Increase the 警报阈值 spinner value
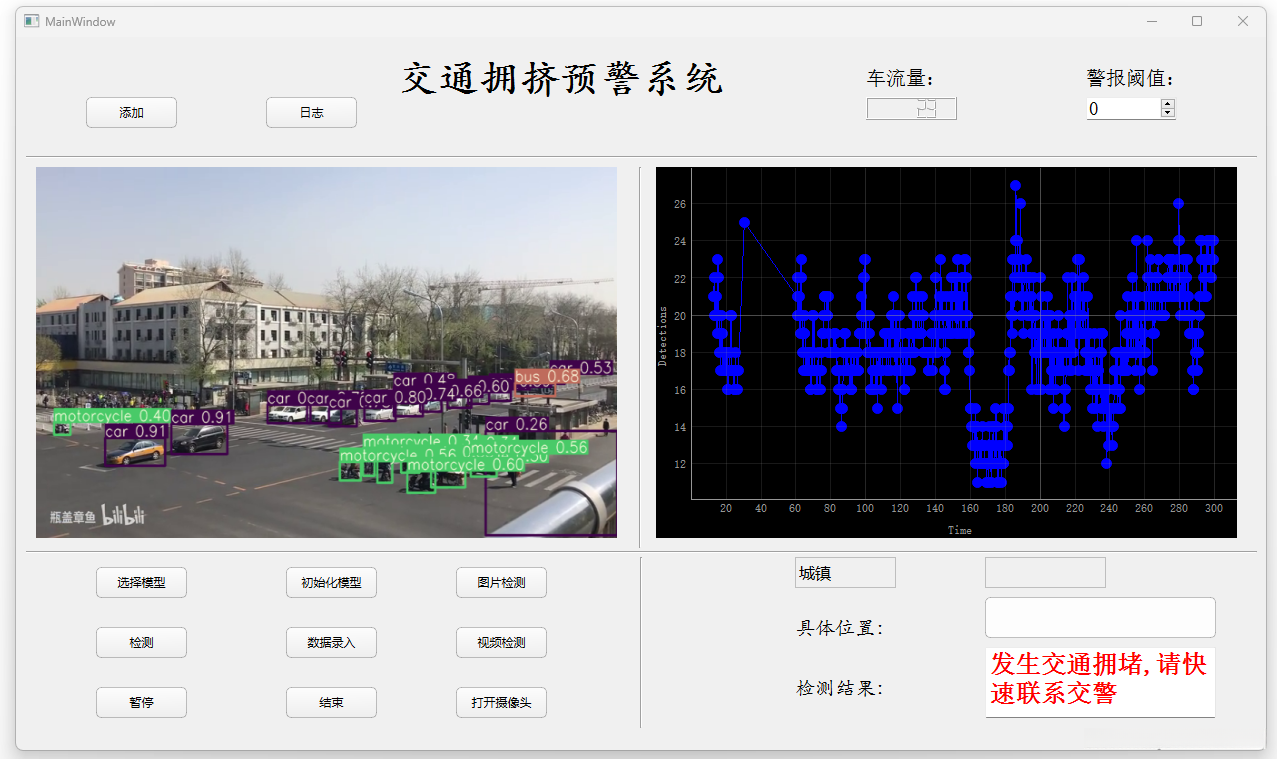Image resolution: width=1277 pixels, height=759 pixels. tap(1167, 104)
